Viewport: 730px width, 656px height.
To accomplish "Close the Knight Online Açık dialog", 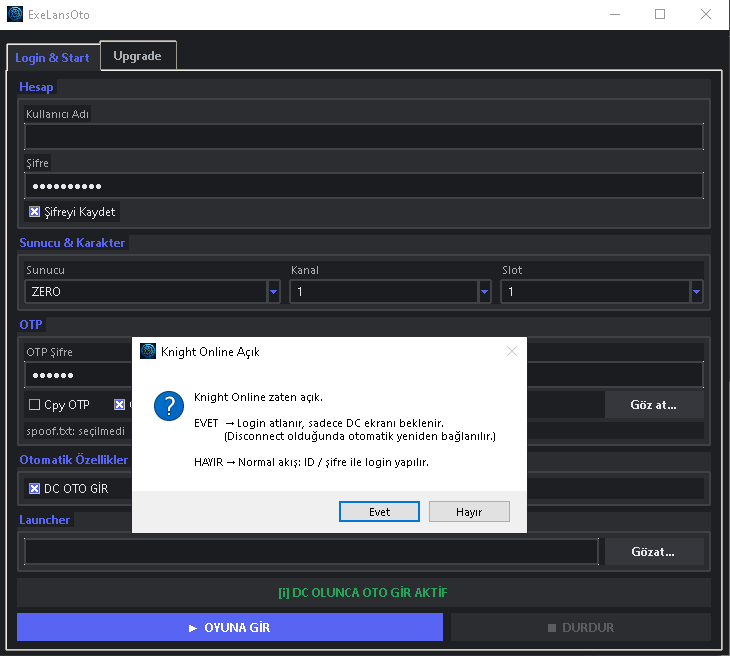I will pyautogui.click(x=512, y=351).
